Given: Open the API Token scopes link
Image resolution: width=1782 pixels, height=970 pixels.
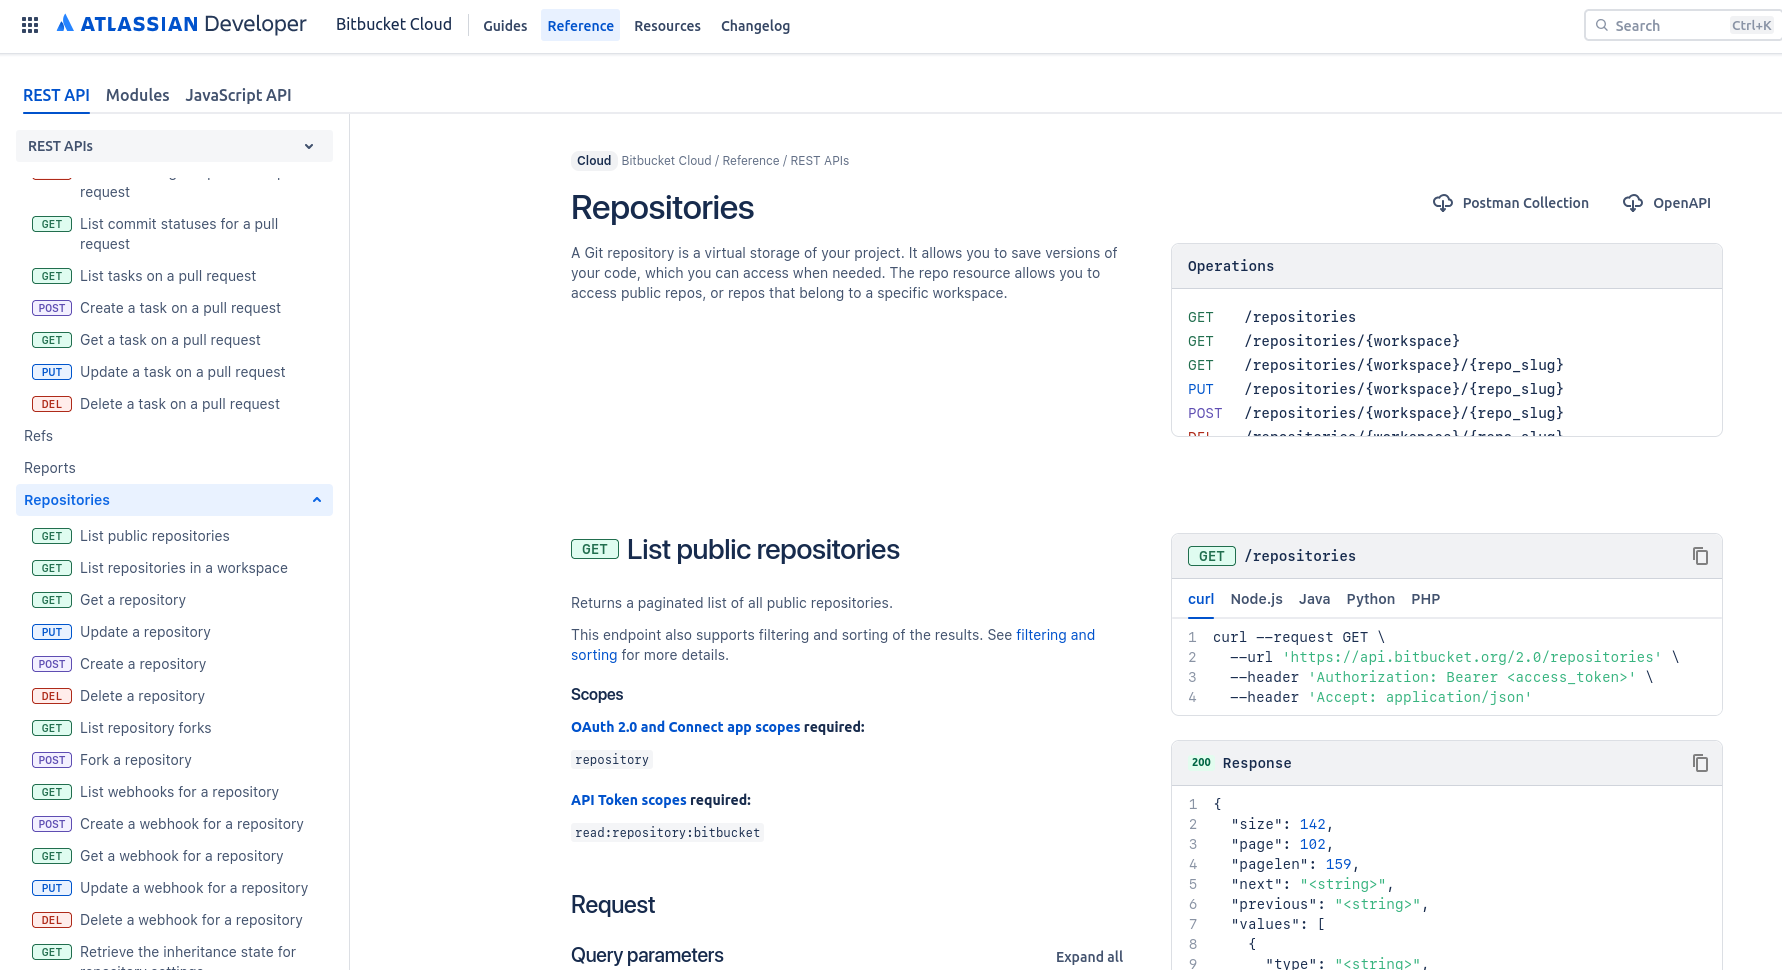Looking at the screenshot, I should [x=628, y=800].
